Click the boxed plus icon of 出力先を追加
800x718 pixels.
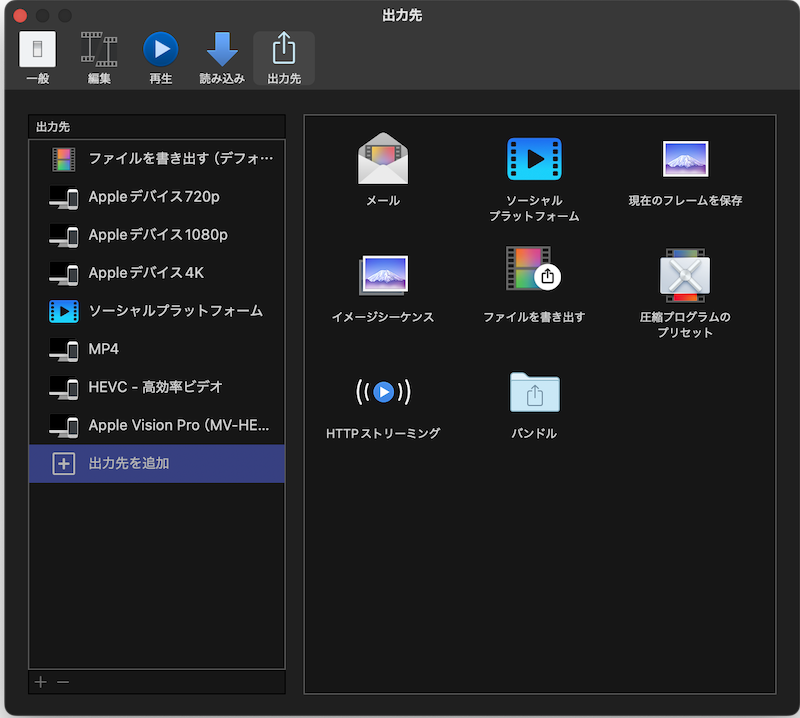(x=64, y=464)
